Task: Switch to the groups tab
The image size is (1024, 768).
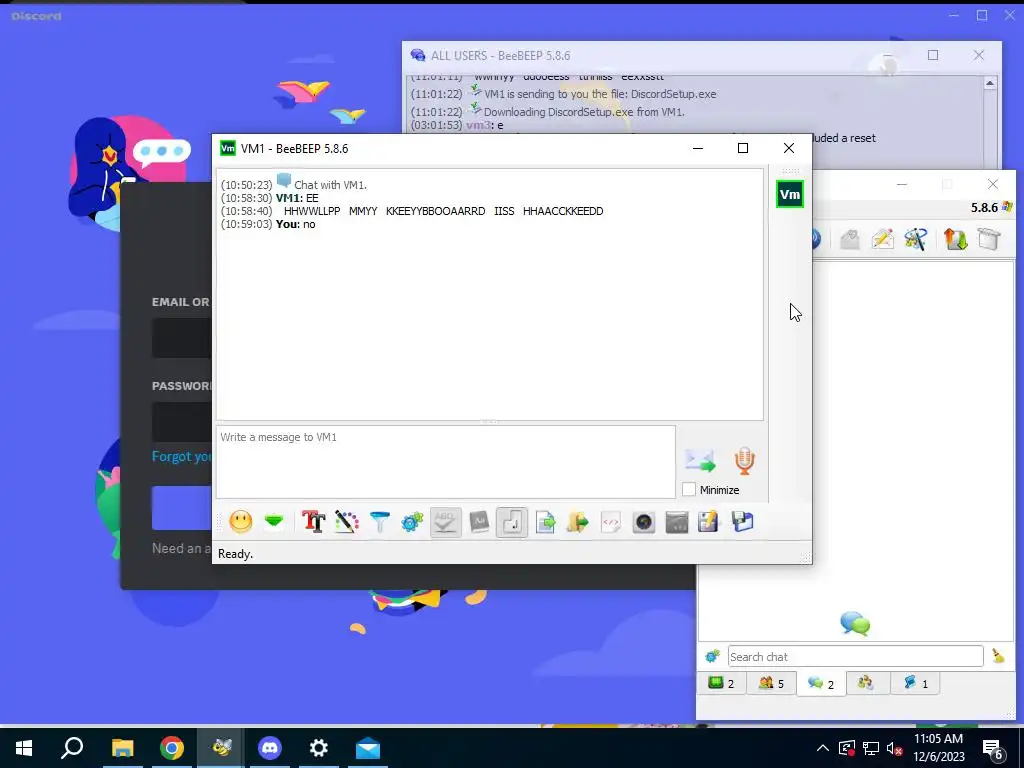Action: pos(866,683)
